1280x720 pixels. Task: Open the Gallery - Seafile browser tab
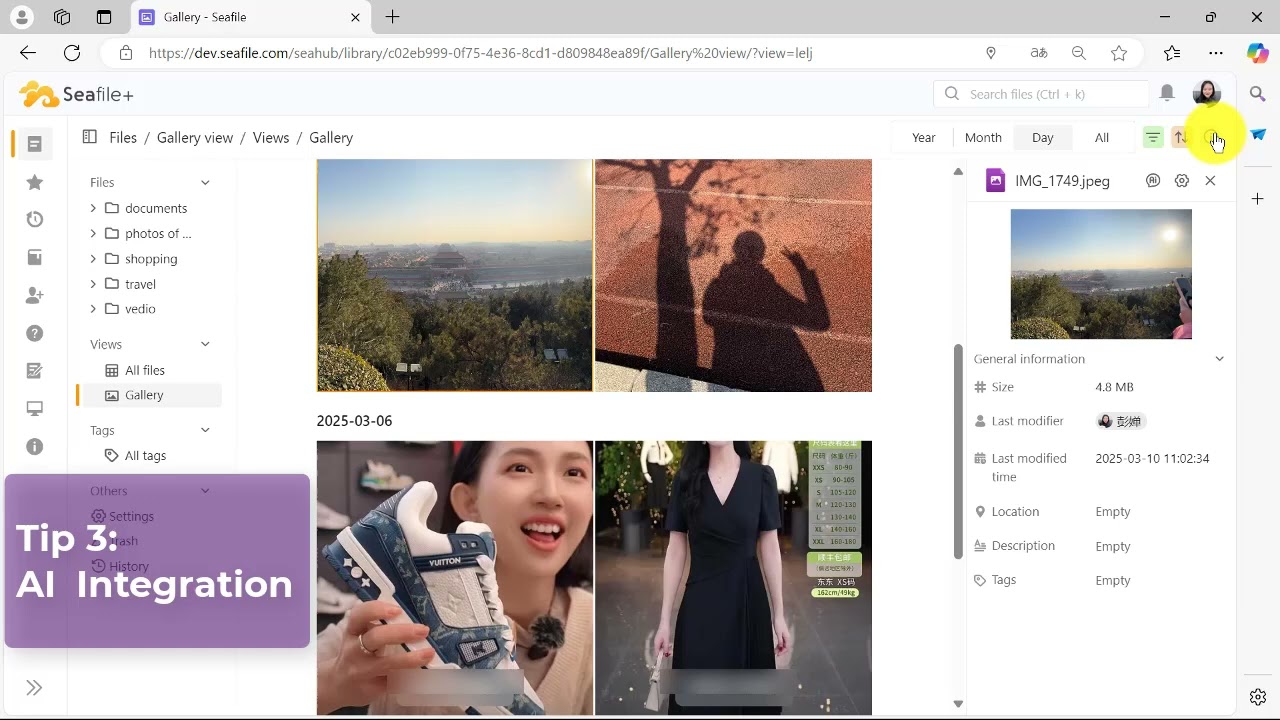250,17
